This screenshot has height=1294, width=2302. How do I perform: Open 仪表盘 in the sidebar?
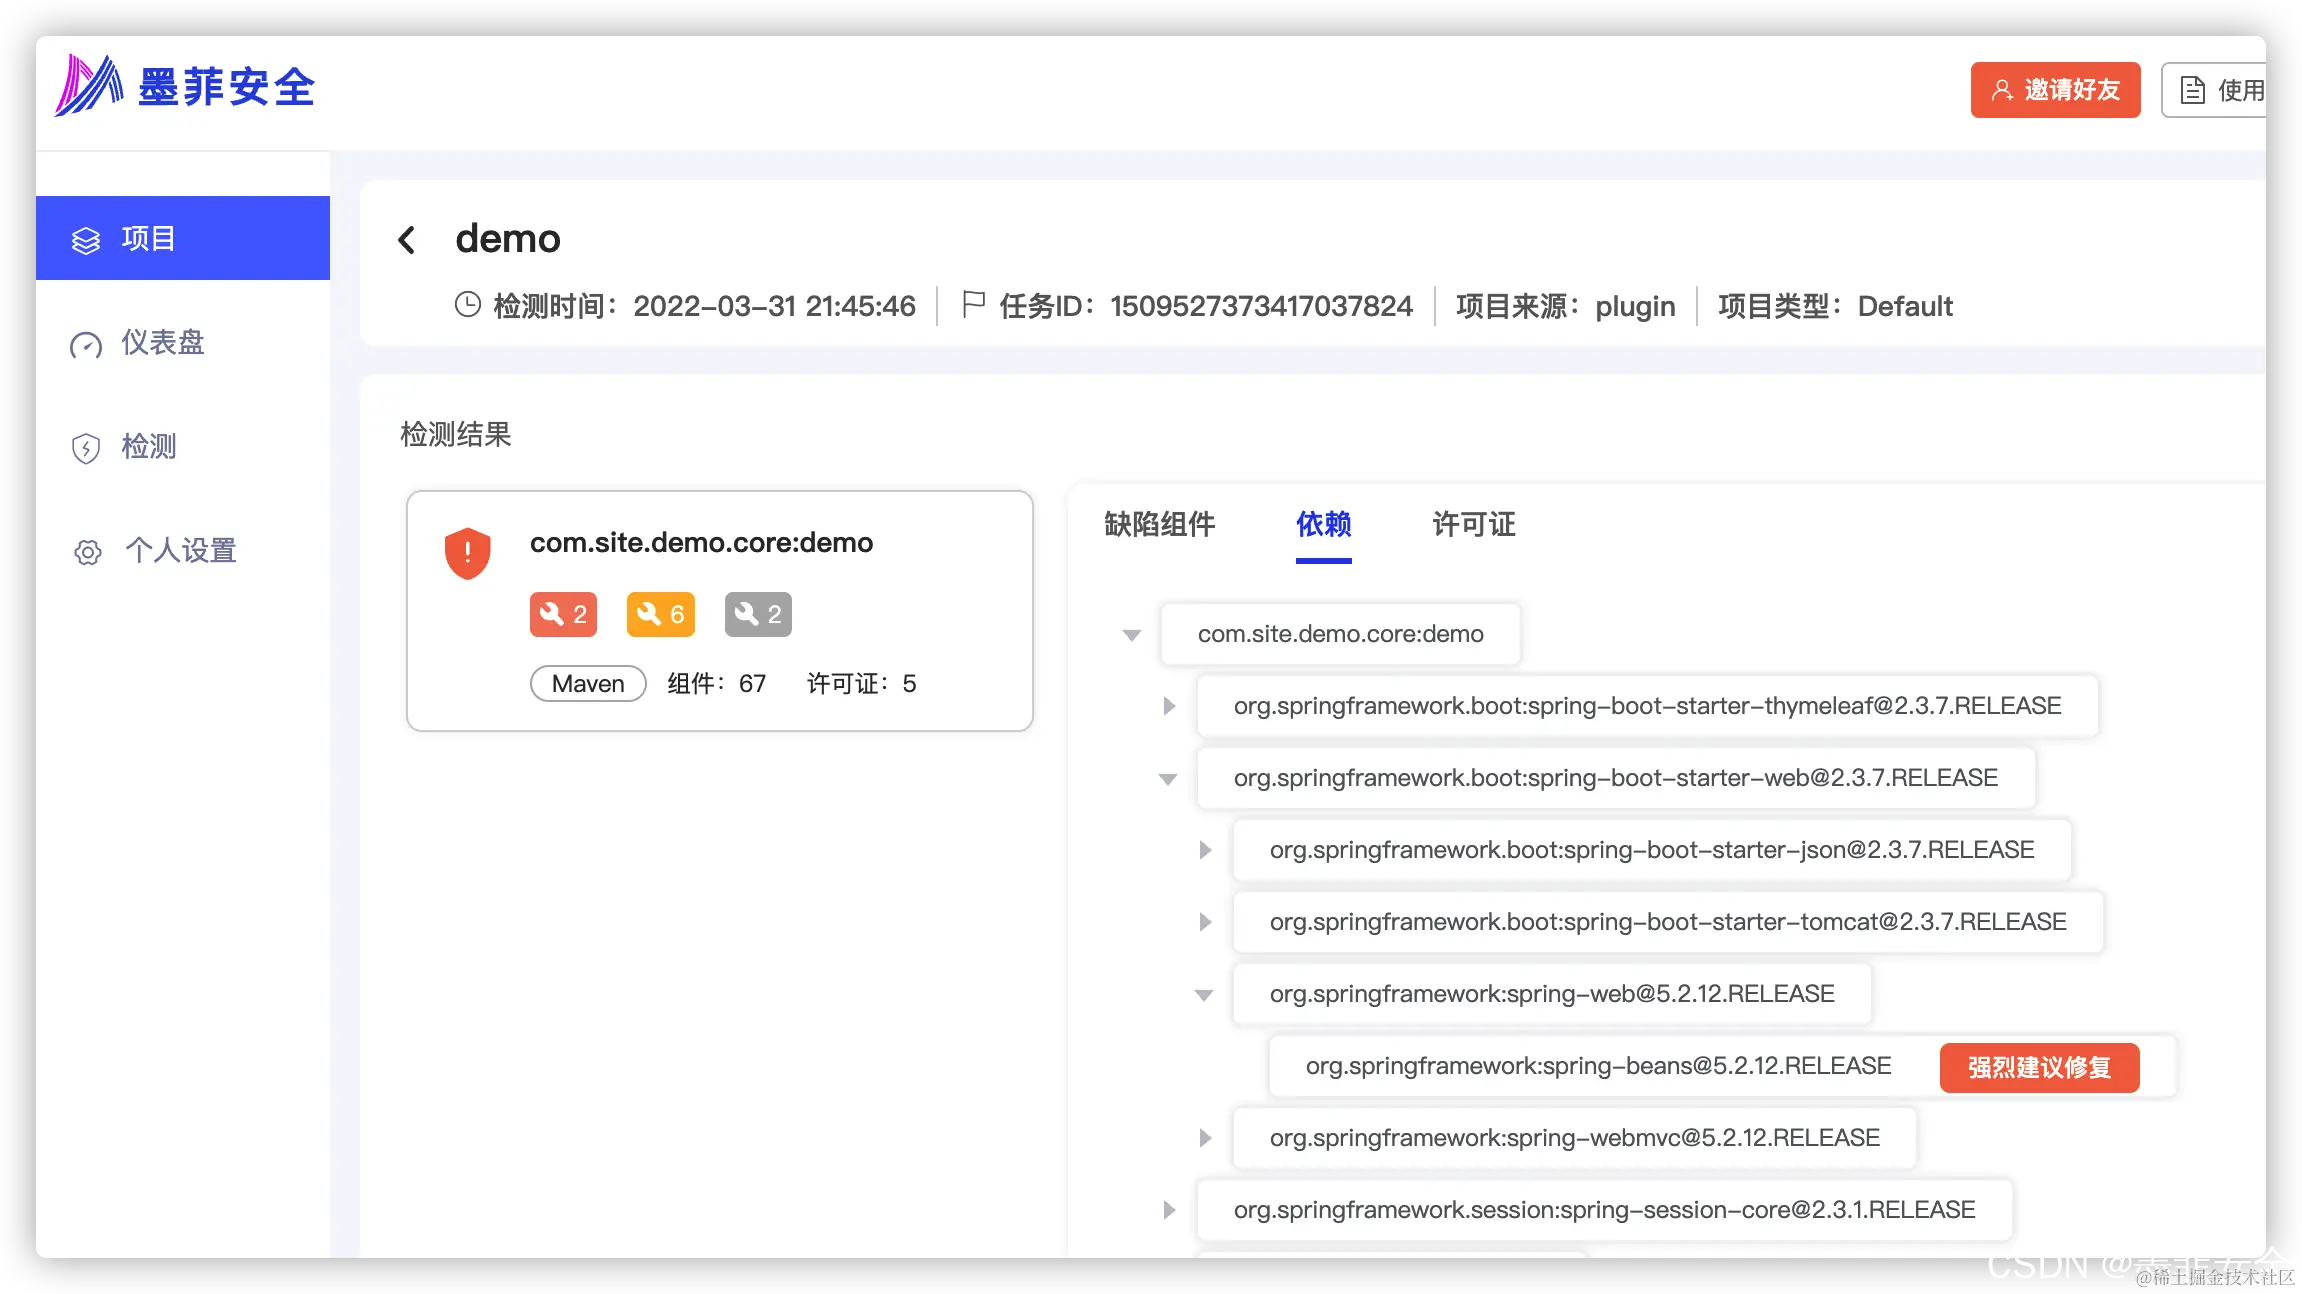162,343
